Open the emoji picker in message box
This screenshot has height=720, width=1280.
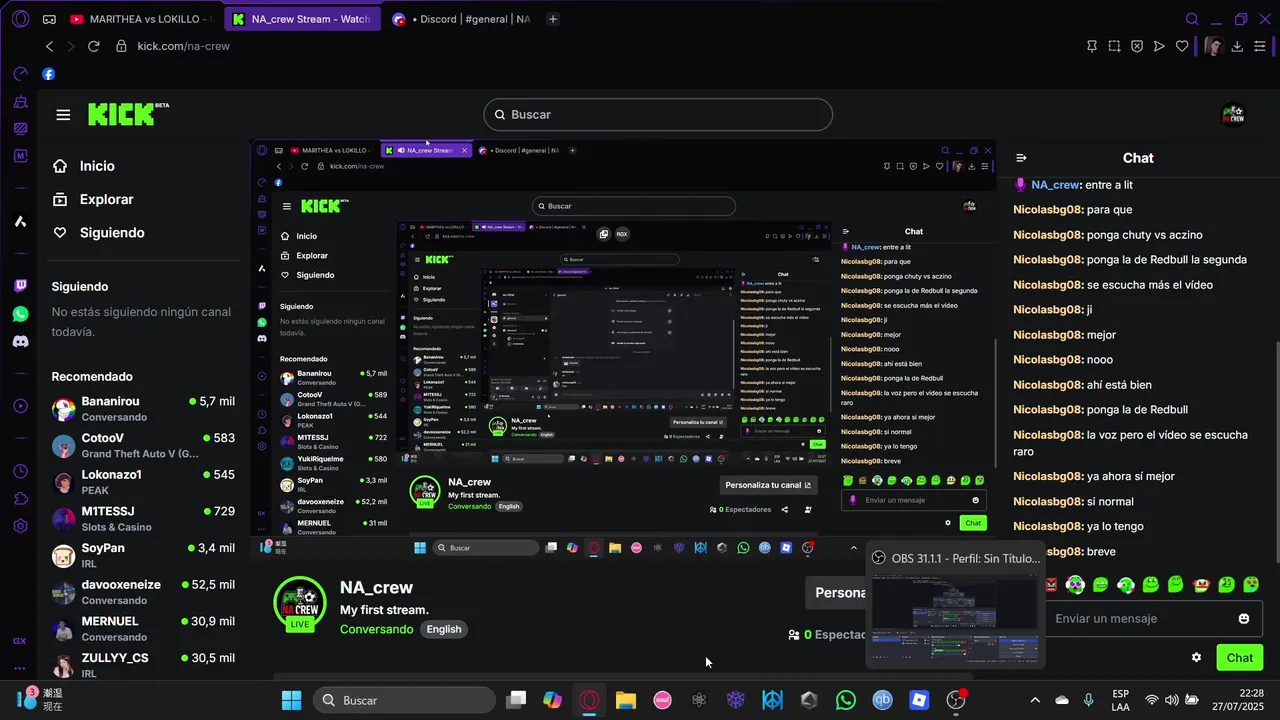(1244, 619)
